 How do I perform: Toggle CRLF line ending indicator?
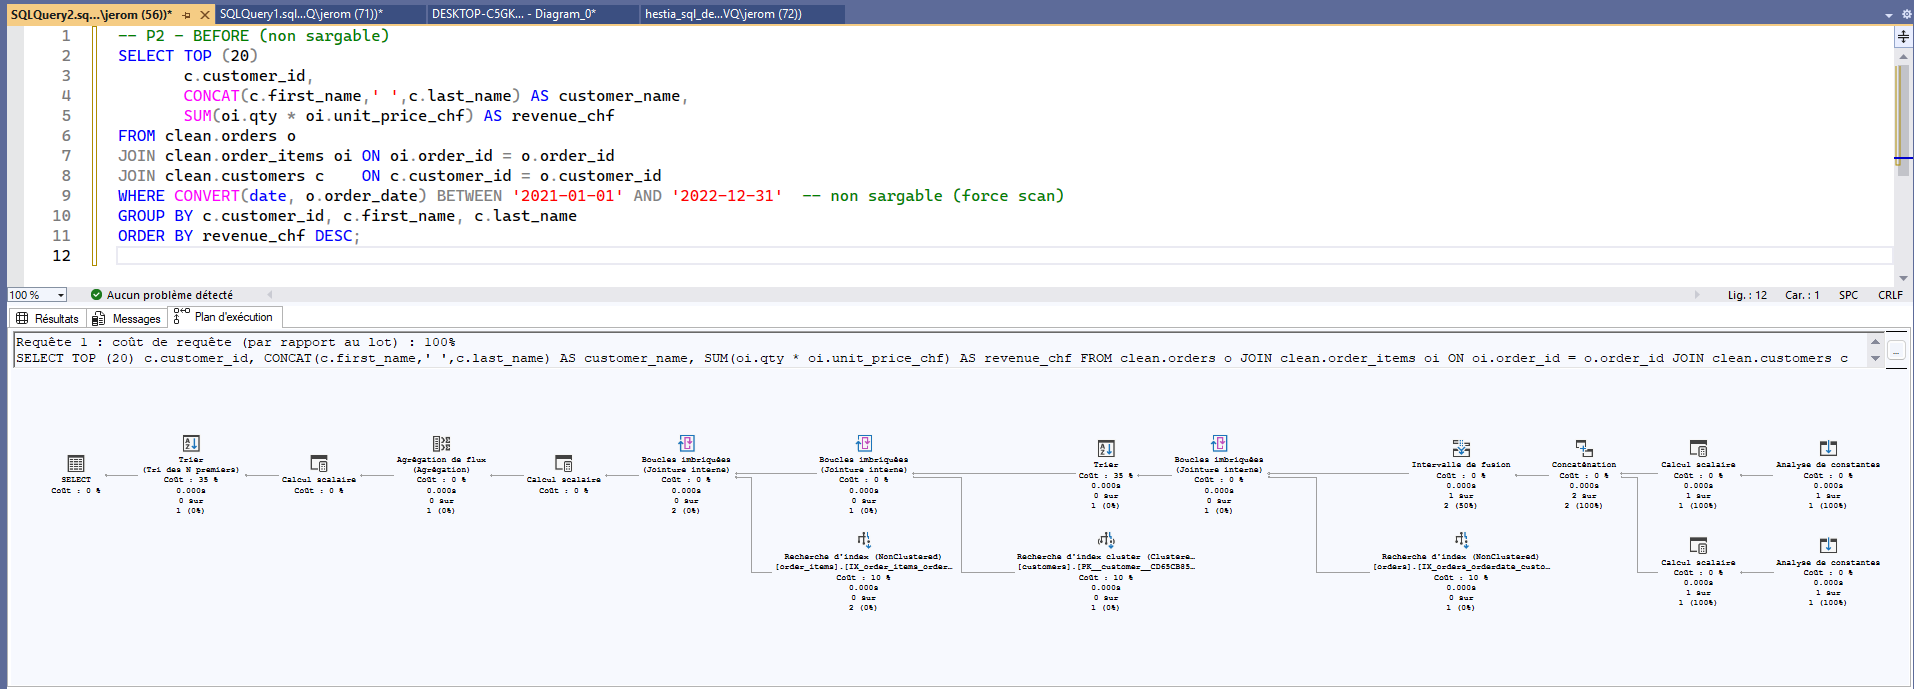(1890, 295)
